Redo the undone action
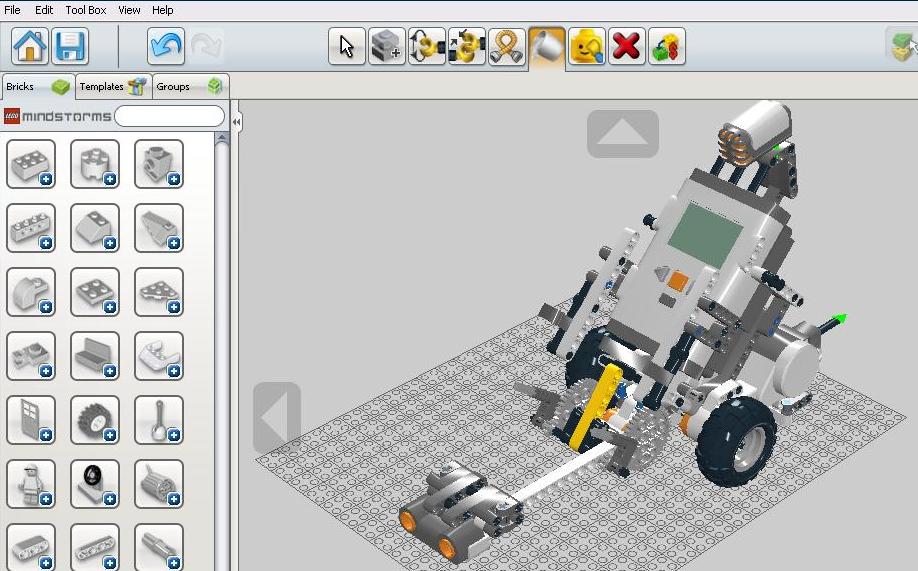 206,46
